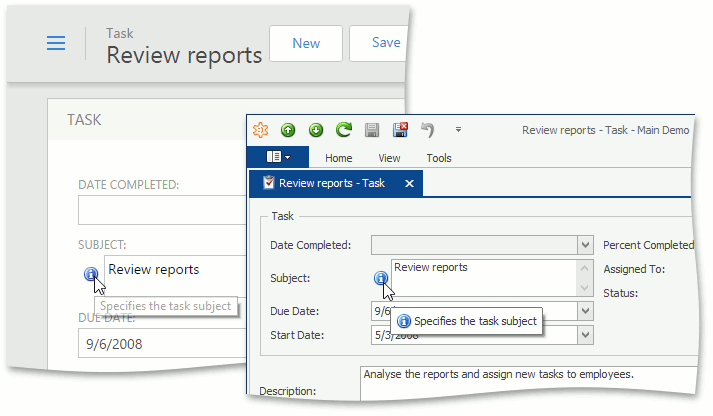
Task: Expand the Due Date dropdown arrow
Action: [585, 311]
